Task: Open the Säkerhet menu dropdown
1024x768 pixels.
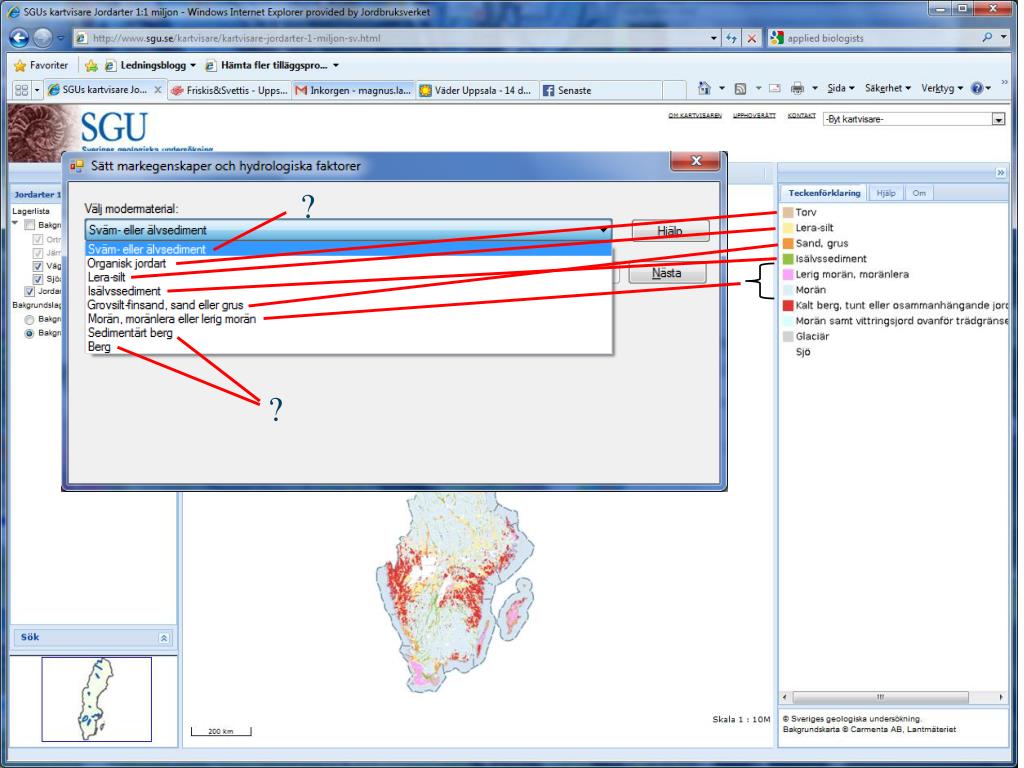Action: 888,88
